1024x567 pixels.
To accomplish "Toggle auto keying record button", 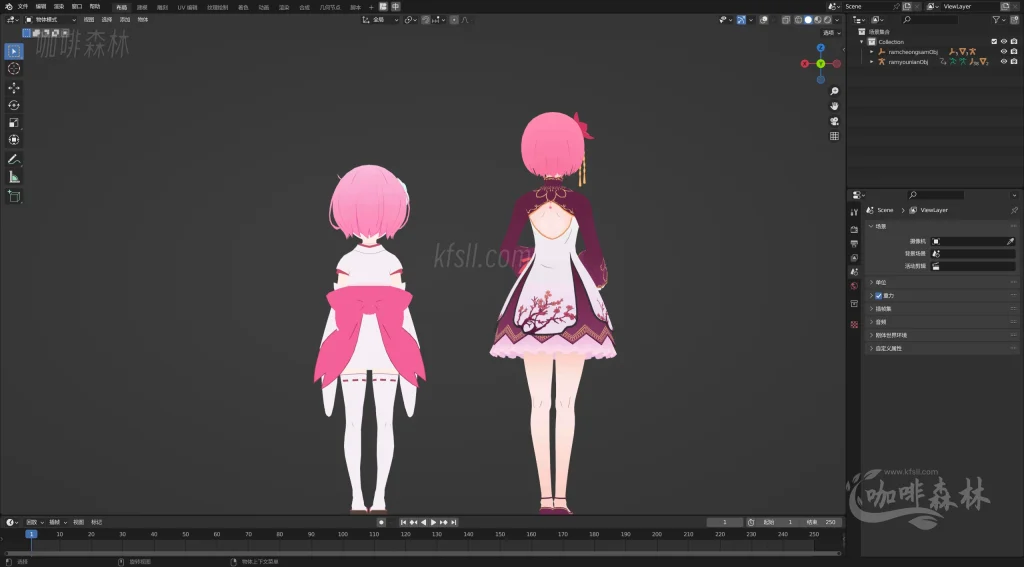I will pyautogui.click(x=381, y=523).
